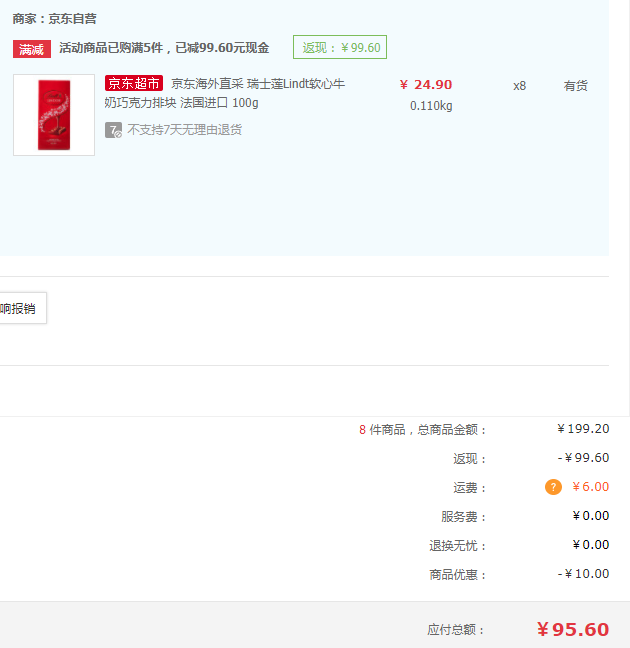Open the Lindt chocolate product title link
630x648 pixels.
[224, 93]
